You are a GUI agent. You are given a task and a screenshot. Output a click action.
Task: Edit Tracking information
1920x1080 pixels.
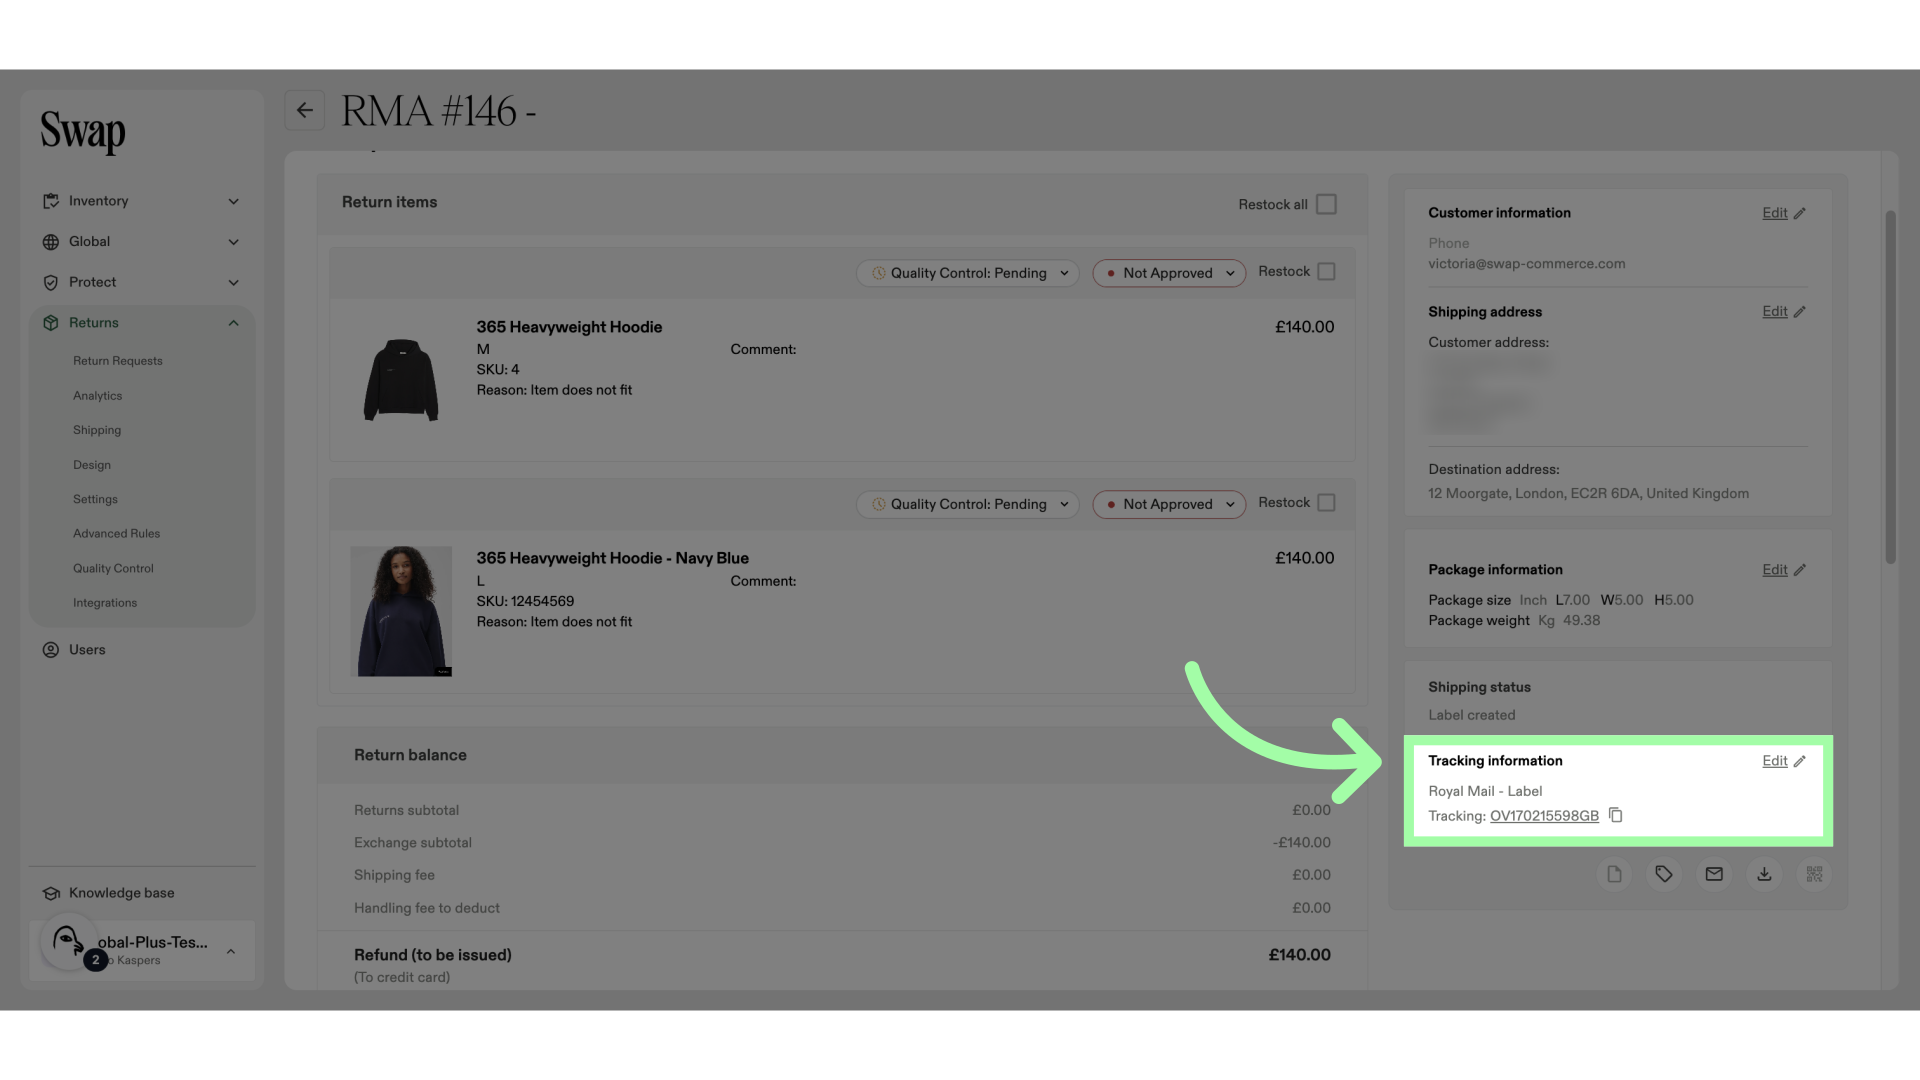click(x=1784, y=761)
